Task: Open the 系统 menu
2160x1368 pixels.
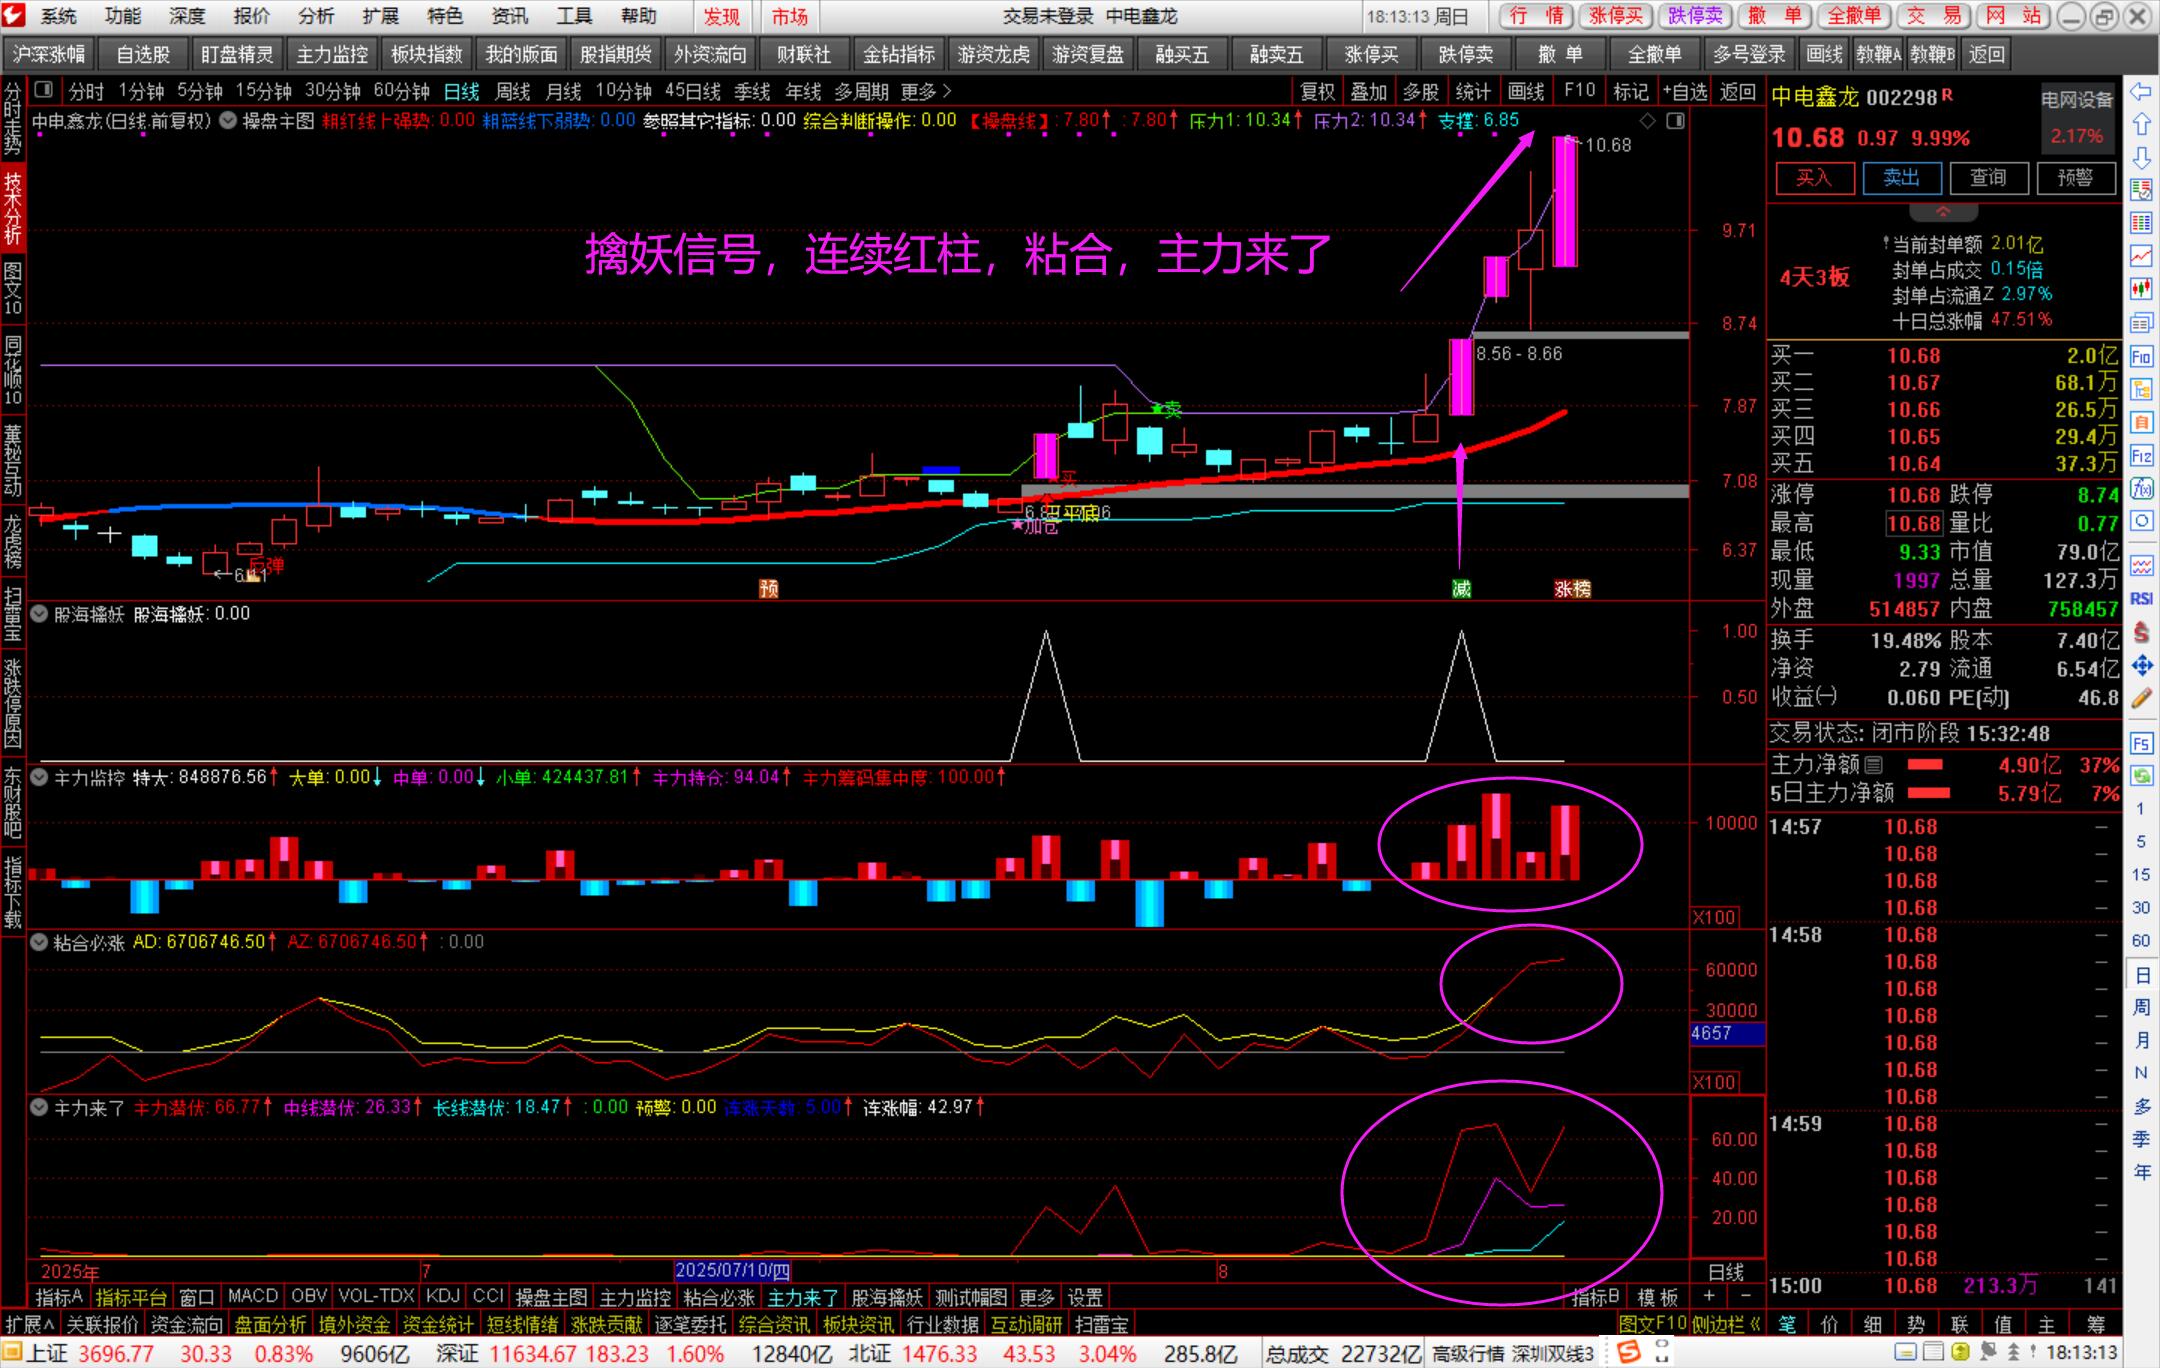Action: [x=58, y=16]
